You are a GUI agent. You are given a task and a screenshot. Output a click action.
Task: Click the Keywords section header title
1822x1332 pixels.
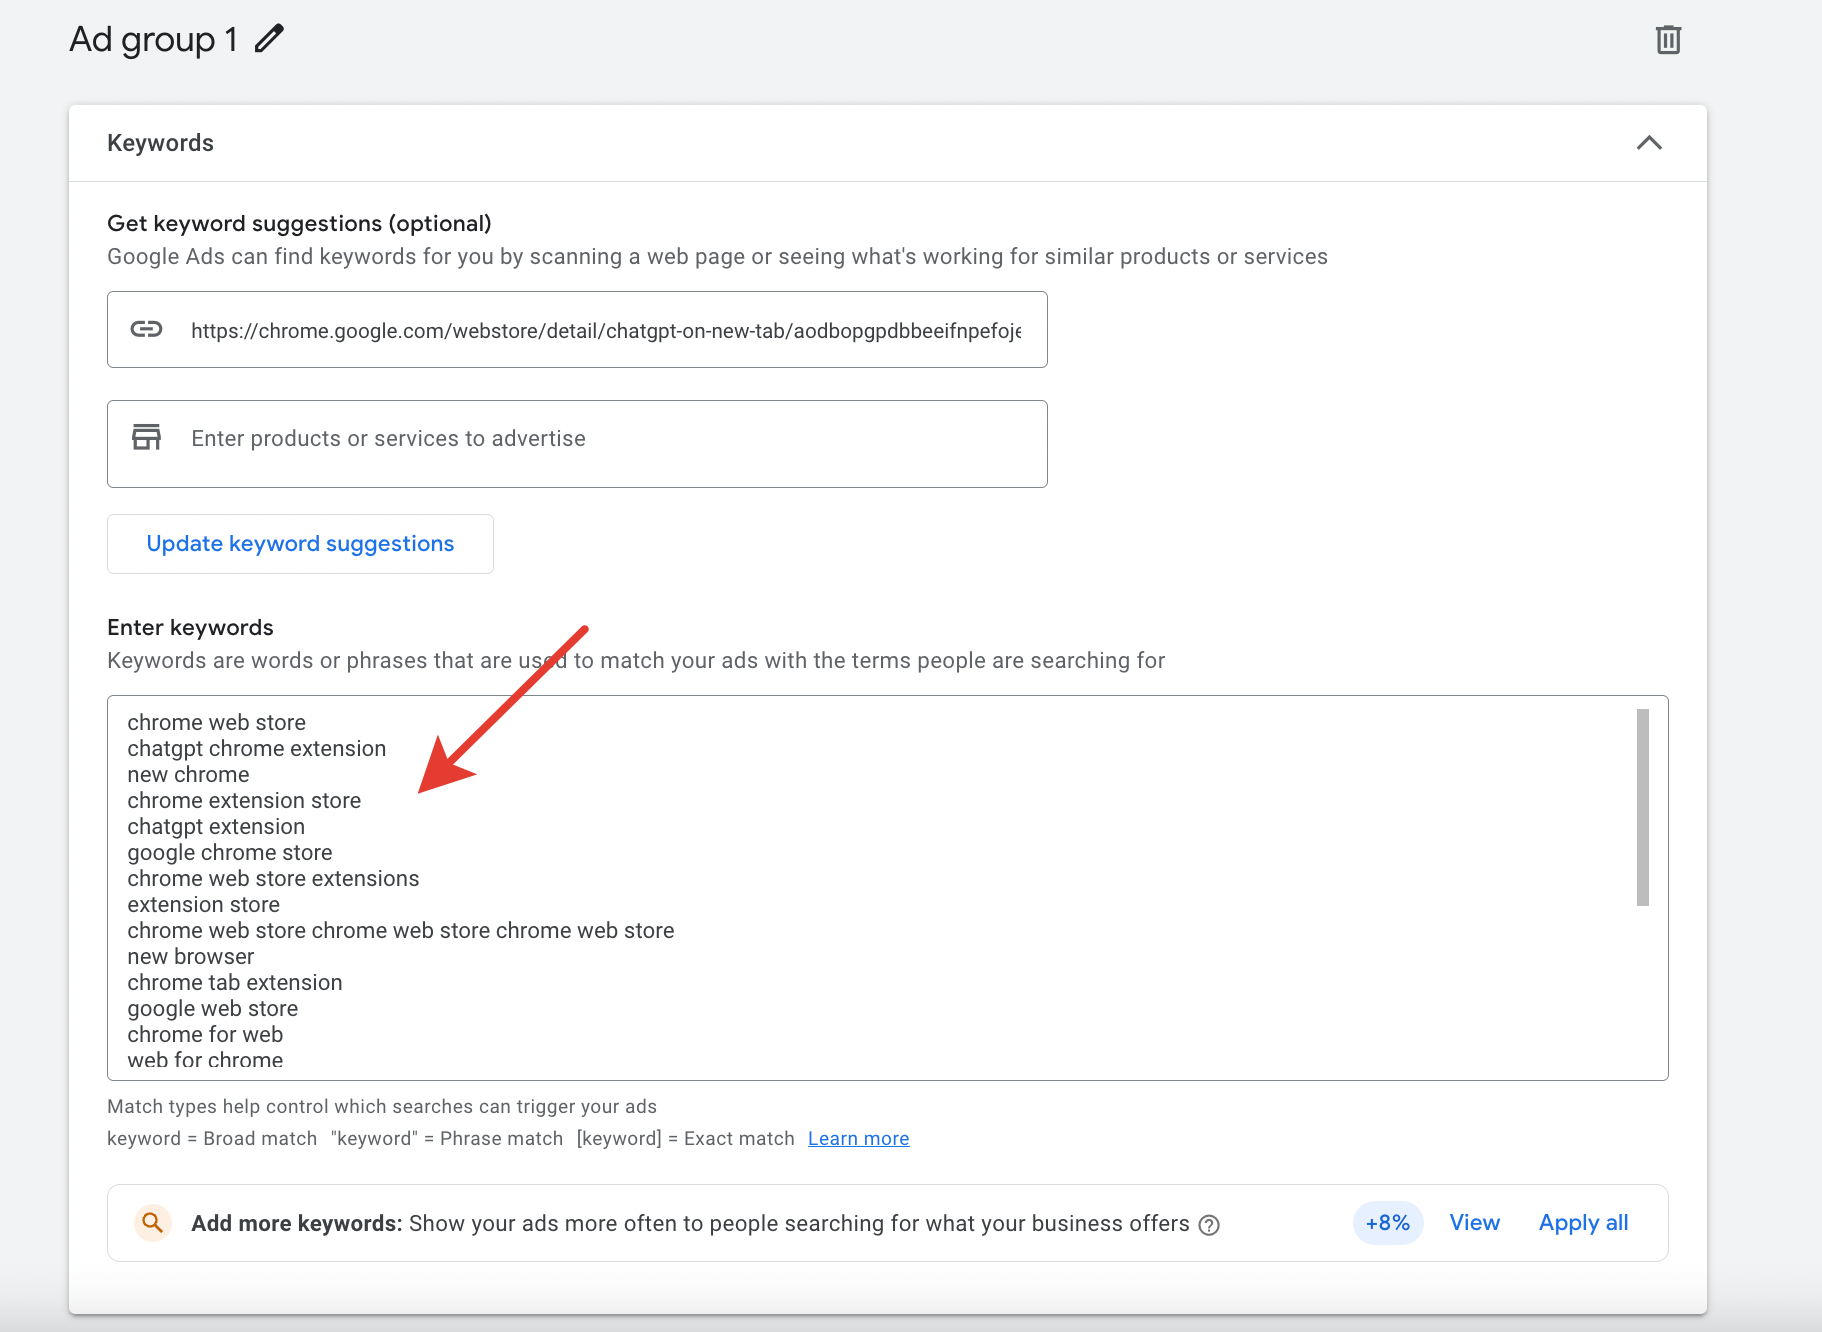pyautogui.click(x=160, y=143)
